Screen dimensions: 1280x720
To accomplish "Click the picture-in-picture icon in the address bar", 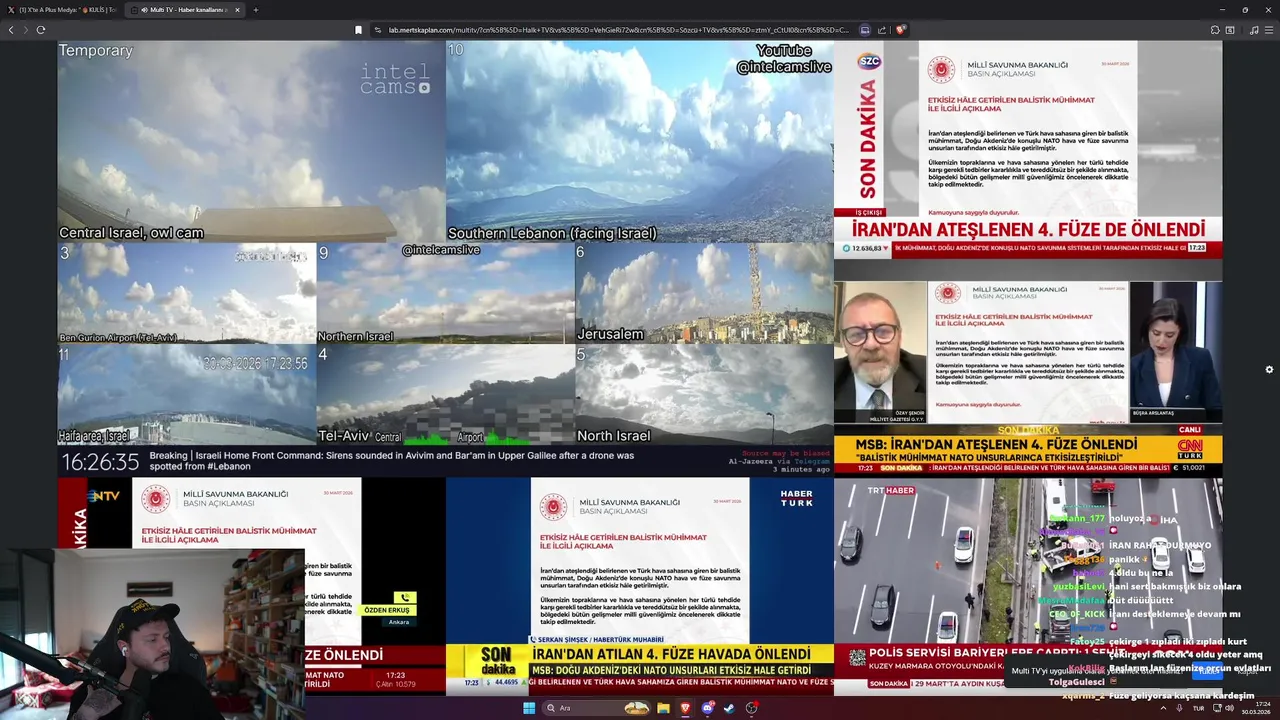I will coord(865,30).
